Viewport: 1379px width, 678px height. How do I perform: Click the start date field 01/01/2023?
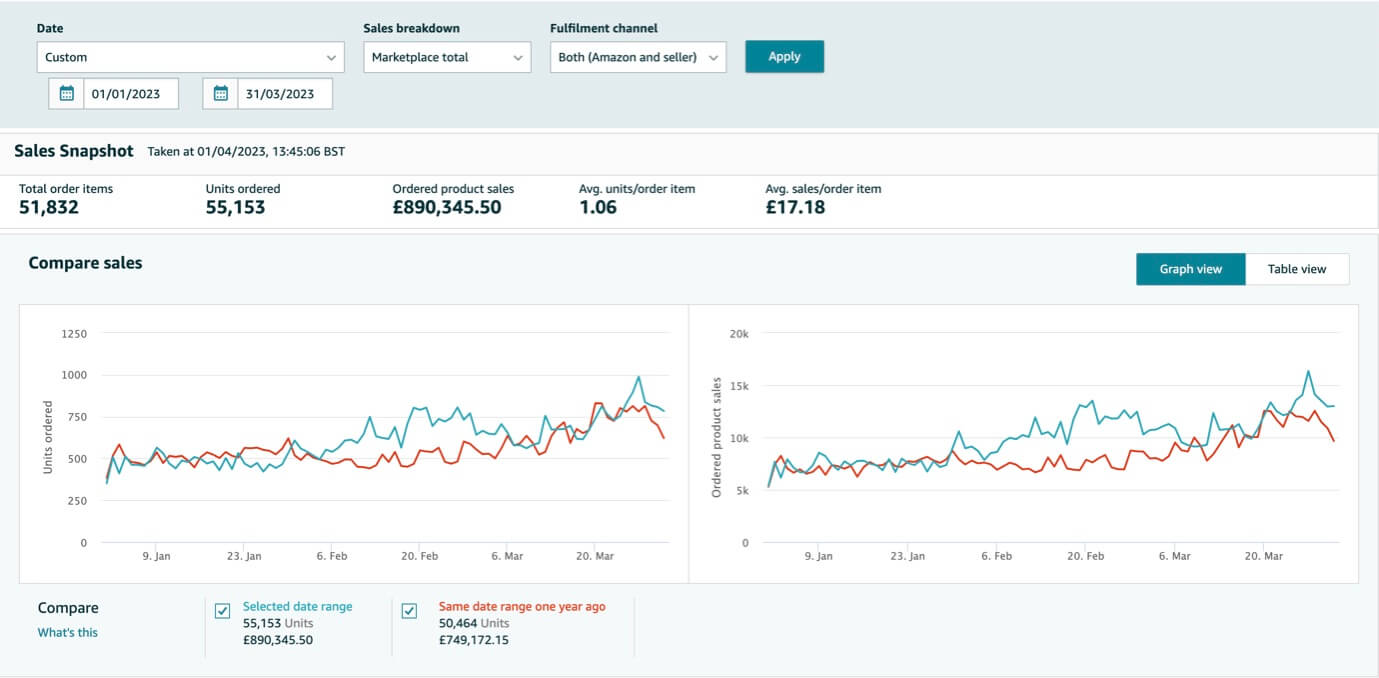pyautogui.click(x=130, y=94)
